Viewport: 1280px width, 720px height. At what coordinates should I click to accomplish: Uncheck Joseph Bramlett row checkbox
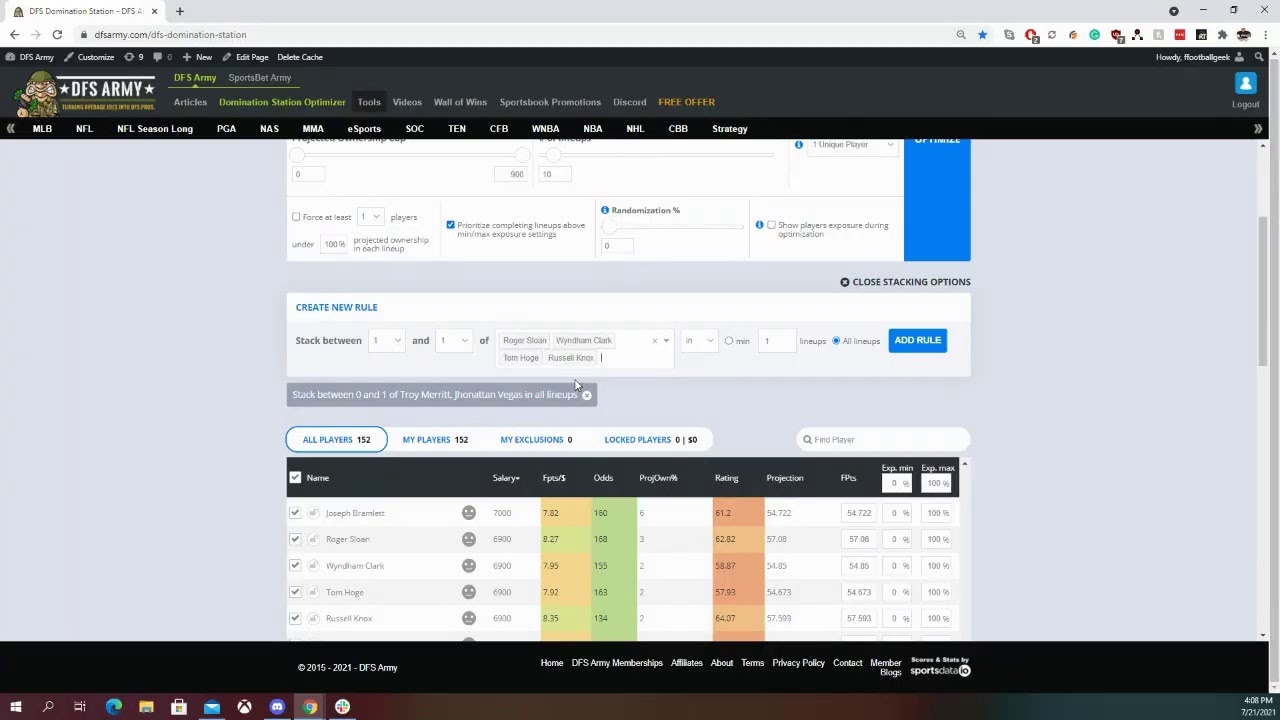click(295, 513)
